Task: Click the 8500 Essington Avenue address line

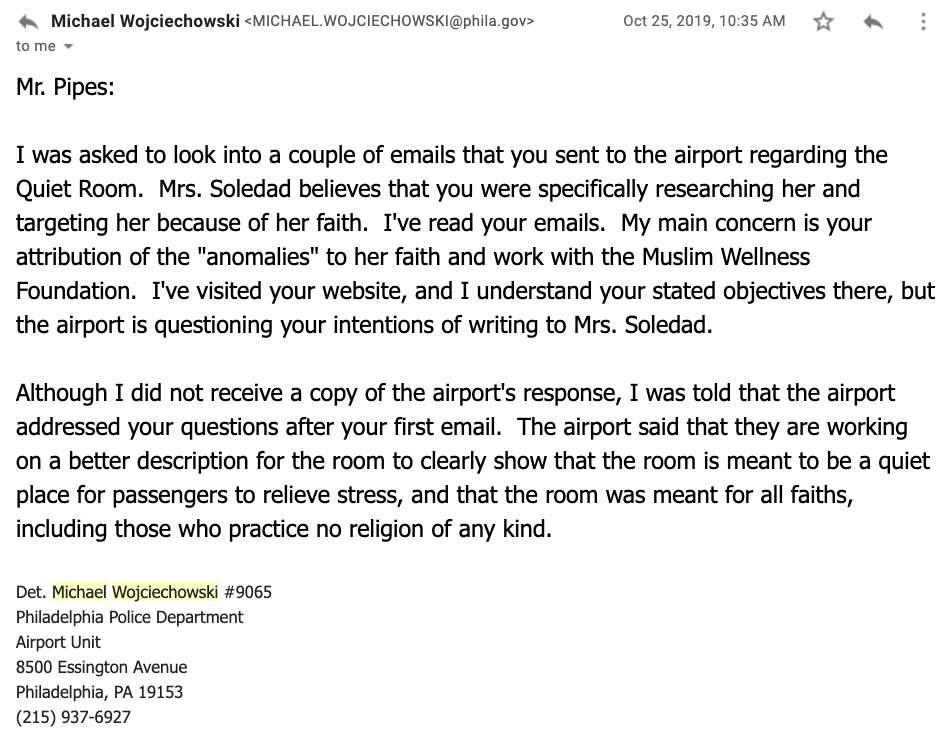Action: pos(102,667)
